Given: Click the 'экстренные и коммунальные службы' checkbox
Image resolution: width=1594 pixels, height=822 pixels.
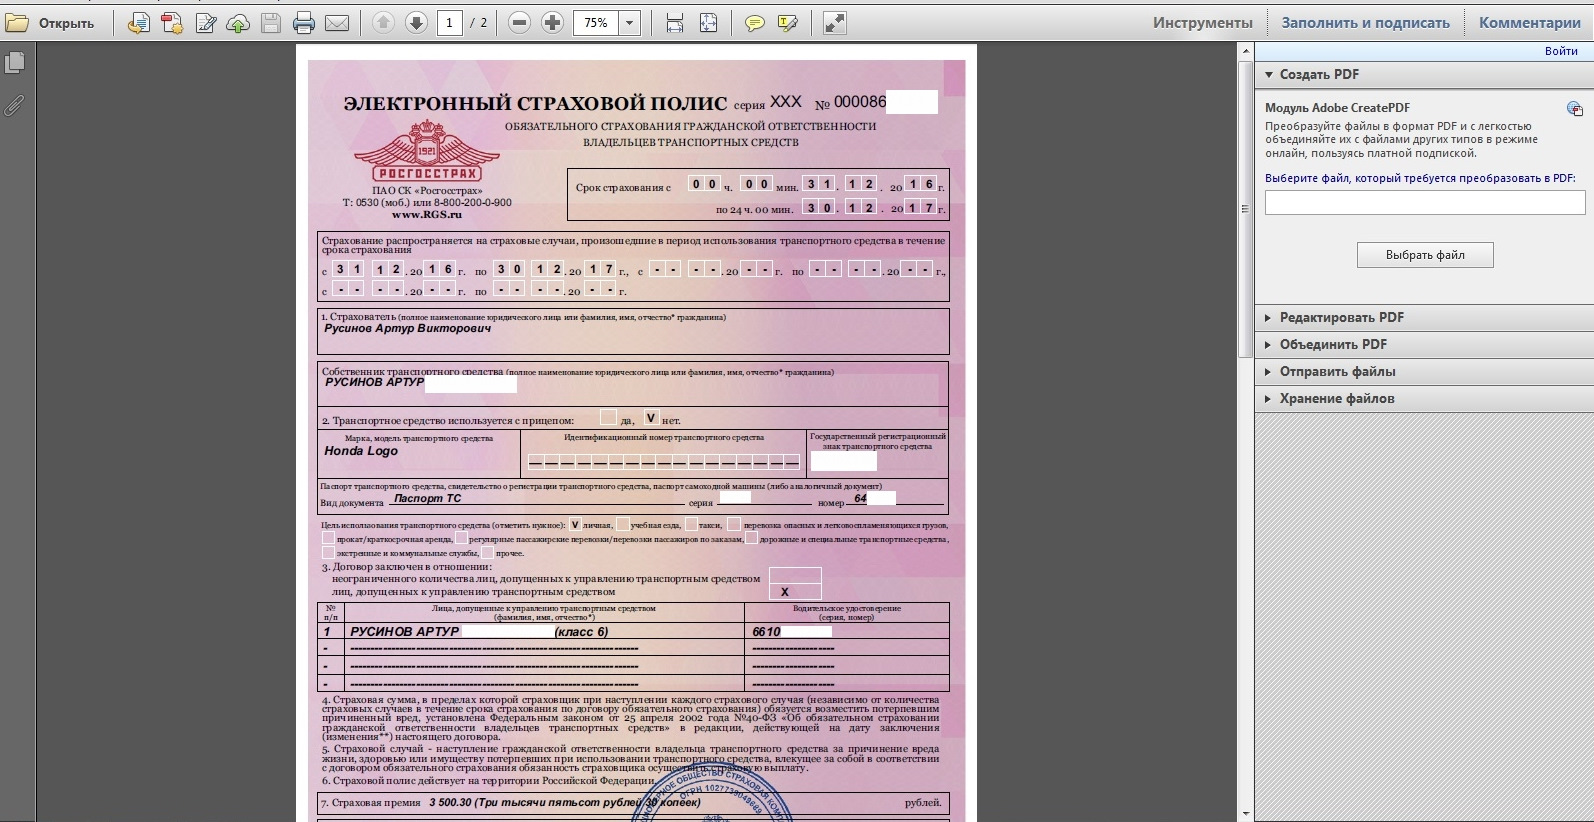Looking at the screenshot, I should click(x=328, y=552).
